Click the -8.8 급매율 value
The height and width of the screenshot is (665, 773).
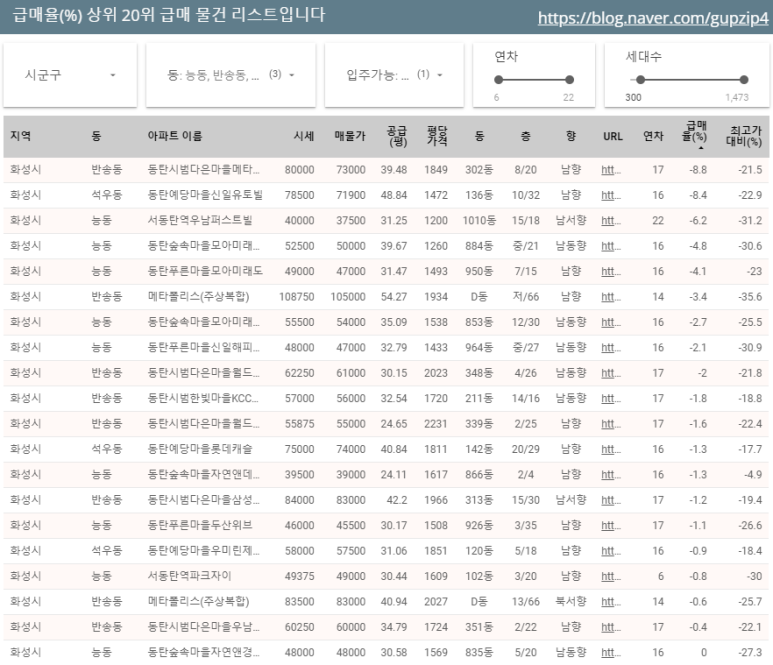click(x=698, y=170)
